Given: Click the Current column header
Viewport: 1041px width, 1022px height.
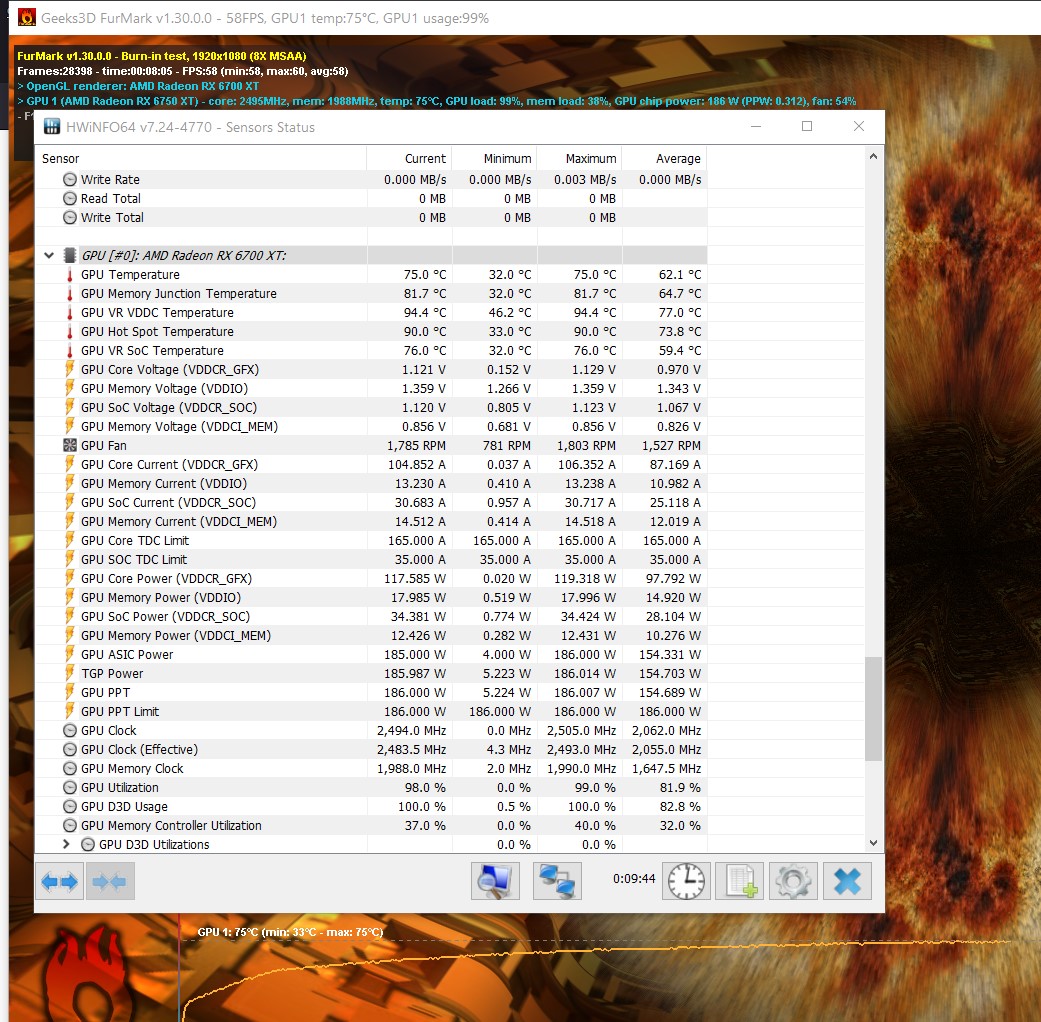Looking at the screenshot, I should (409, 159).
